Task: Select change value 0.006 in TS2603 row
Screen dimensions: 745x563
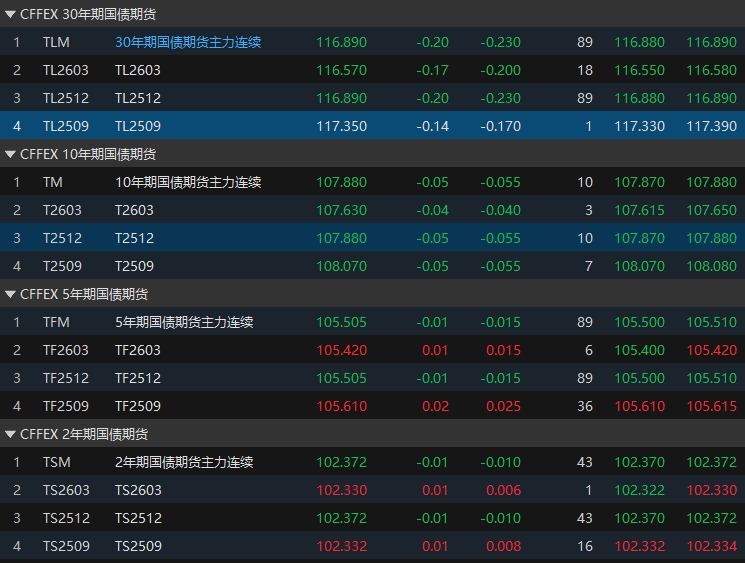Action: [503, 490]
